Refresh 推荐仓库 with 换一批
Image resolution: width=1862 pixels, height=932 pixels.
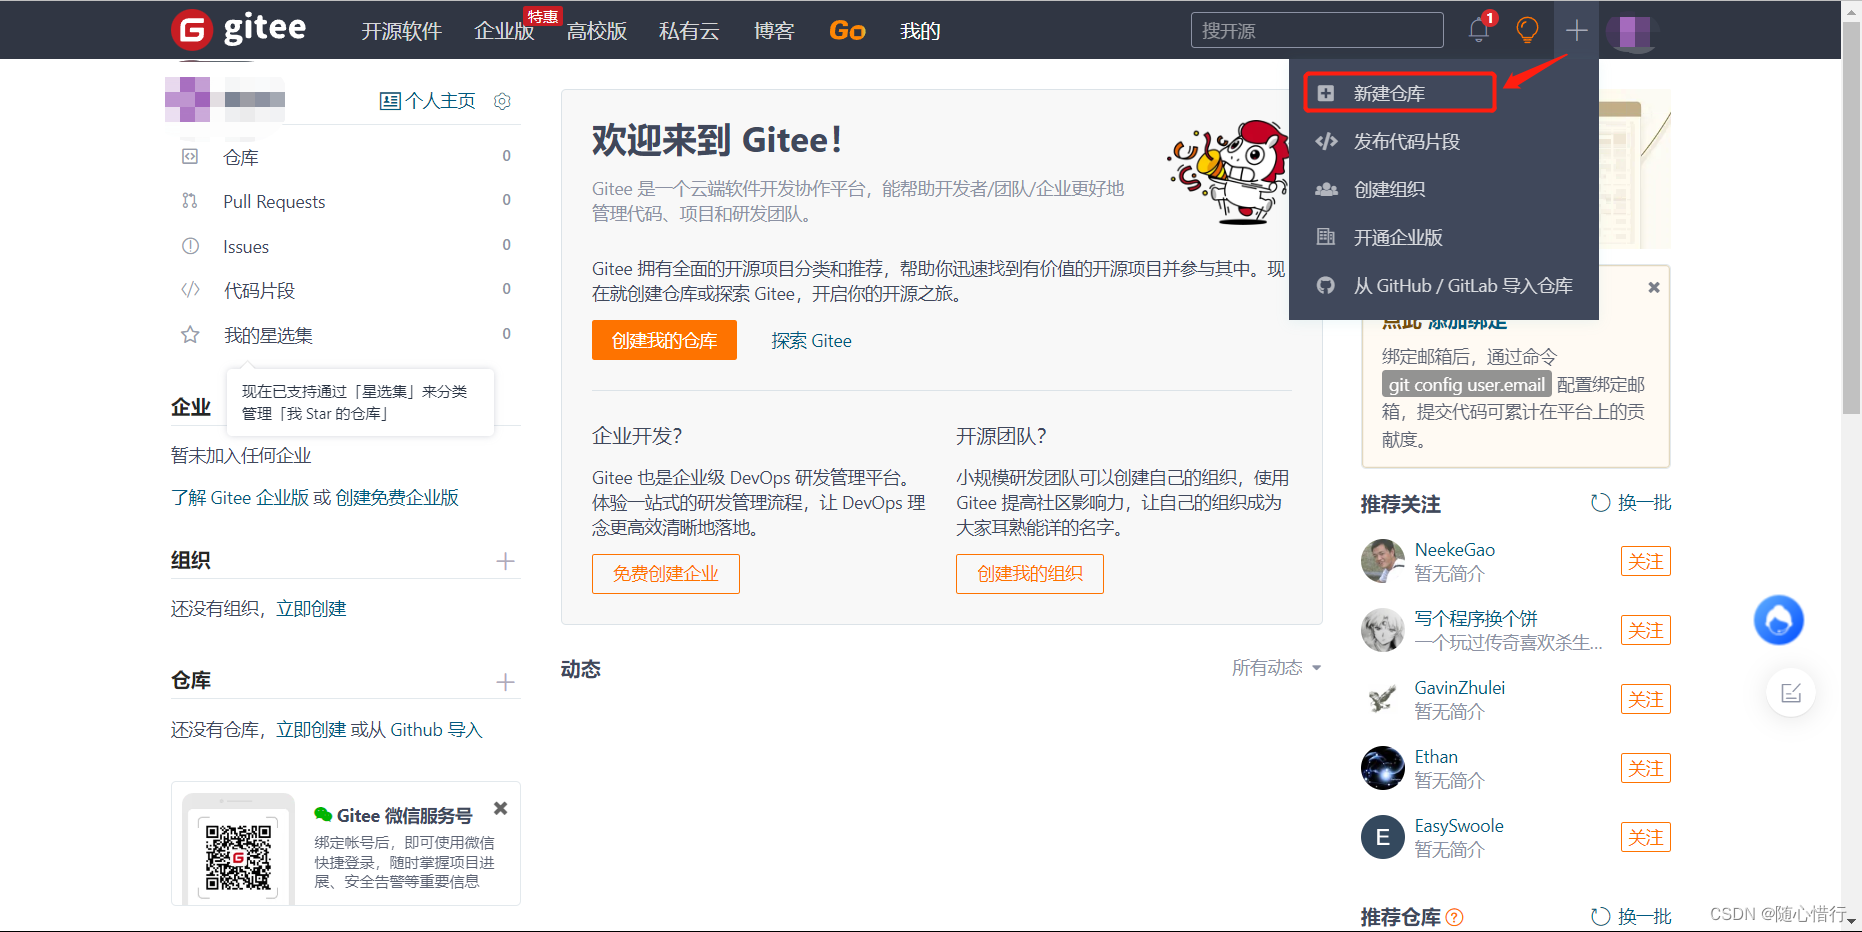point(1631,916)
